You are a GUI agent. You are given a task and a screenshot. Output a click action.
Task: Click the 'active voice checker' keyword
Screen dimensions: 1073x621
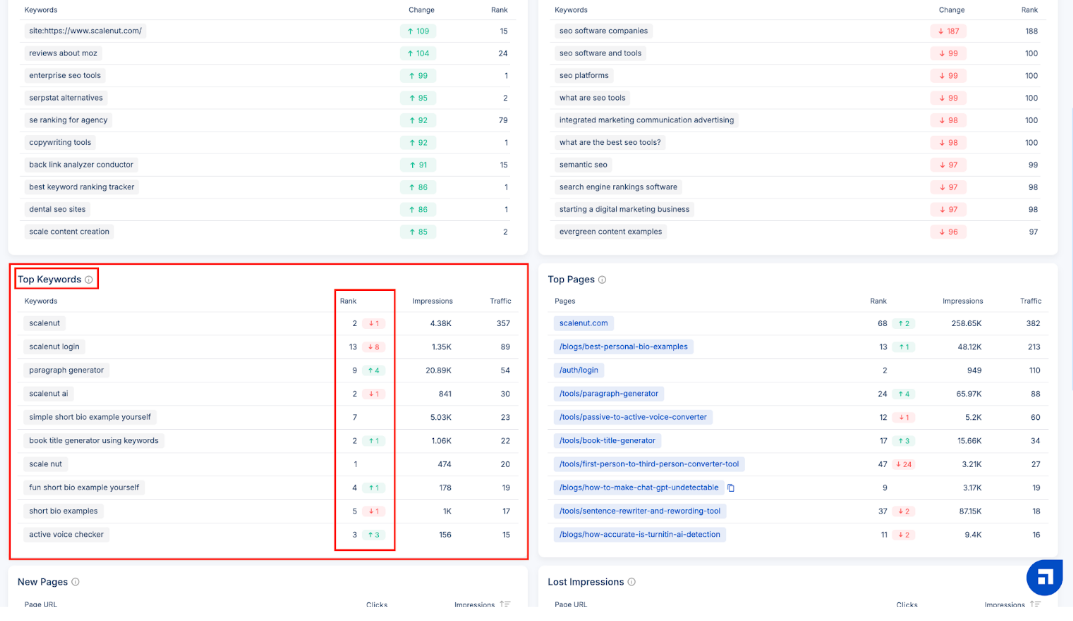pos(66,535)
